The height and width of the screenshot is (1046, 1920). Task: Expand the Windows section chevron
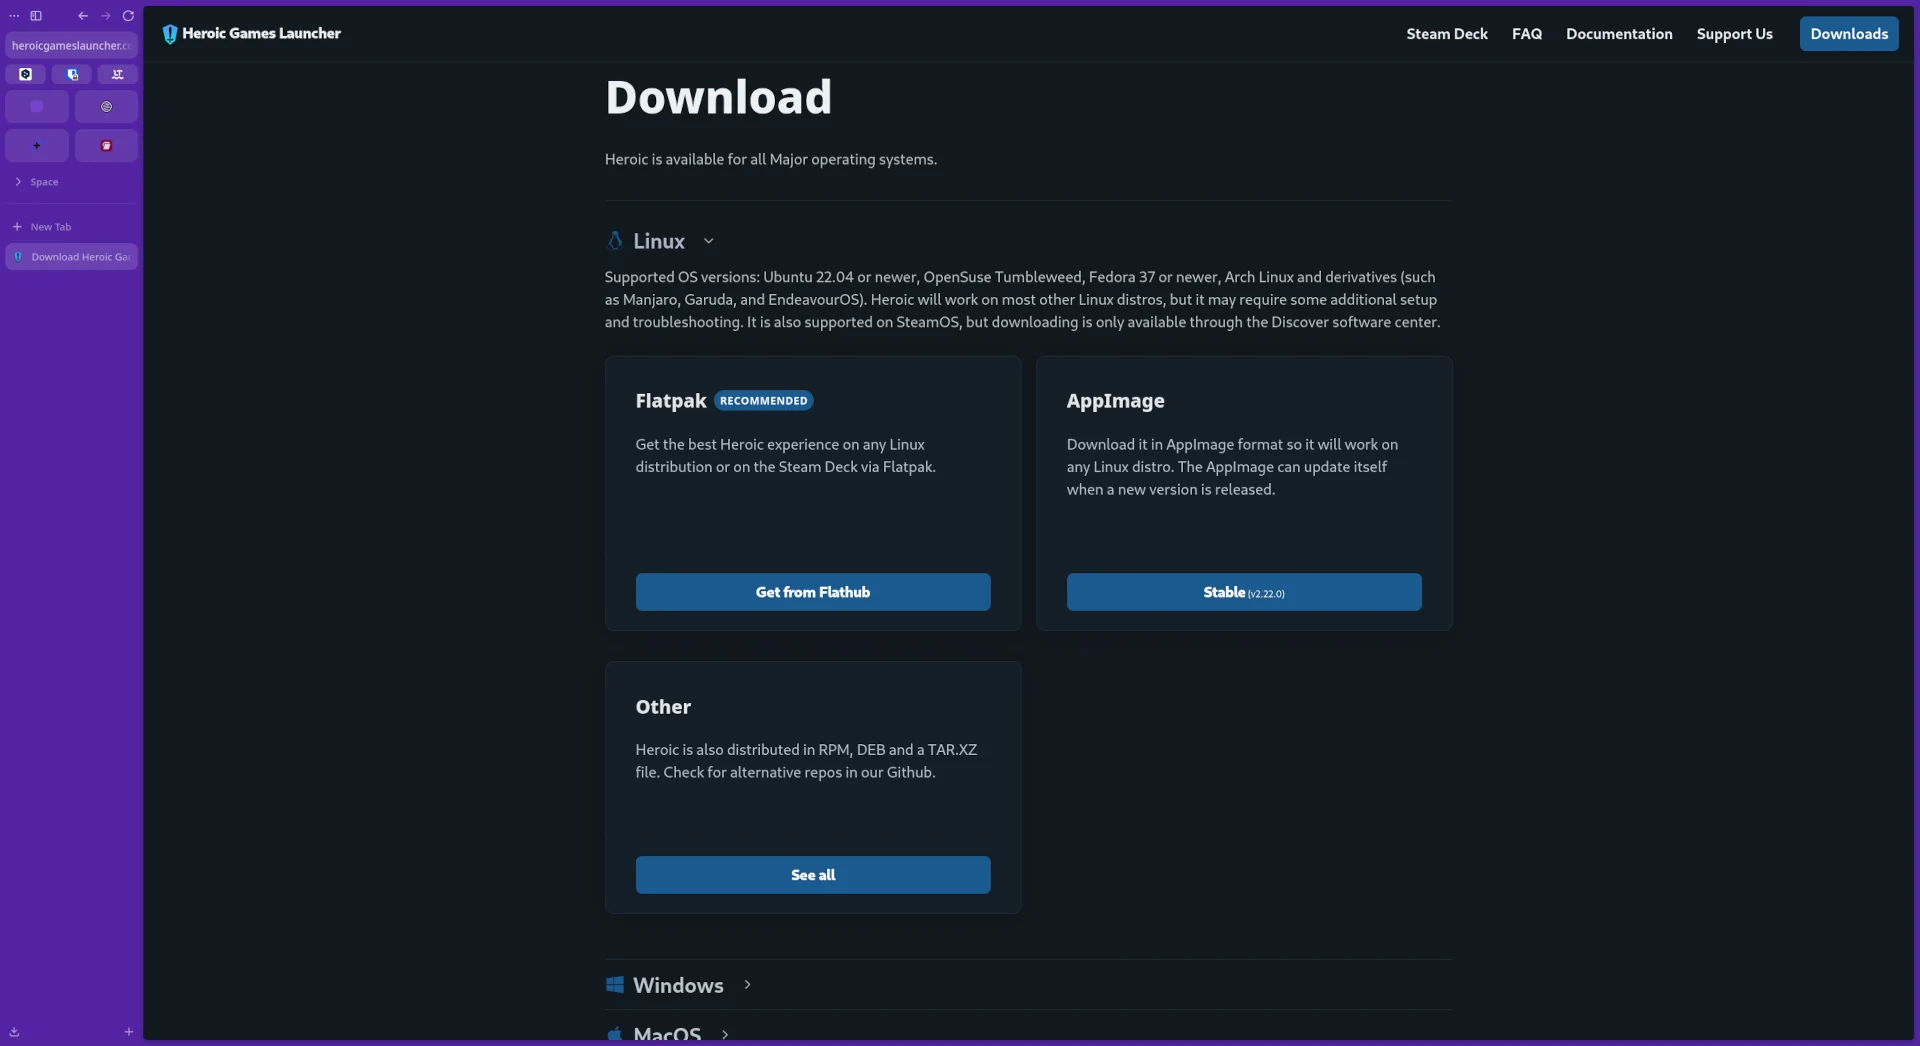[747, 985]
